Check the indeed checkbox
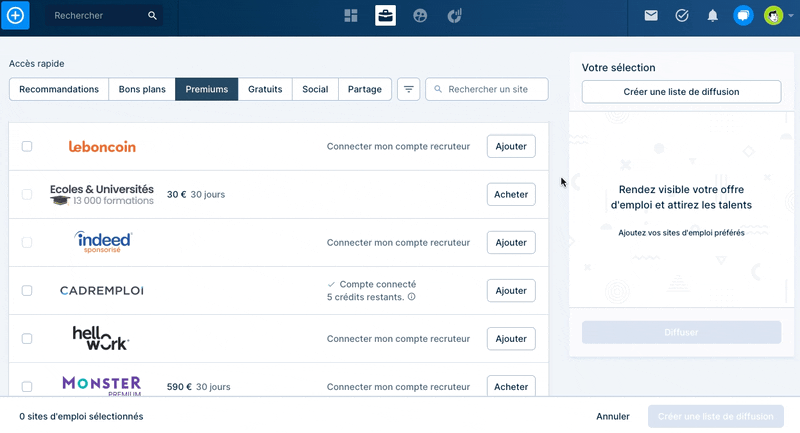Image resolution: width=800 pixels, height=433 pixels. [27, 242]
